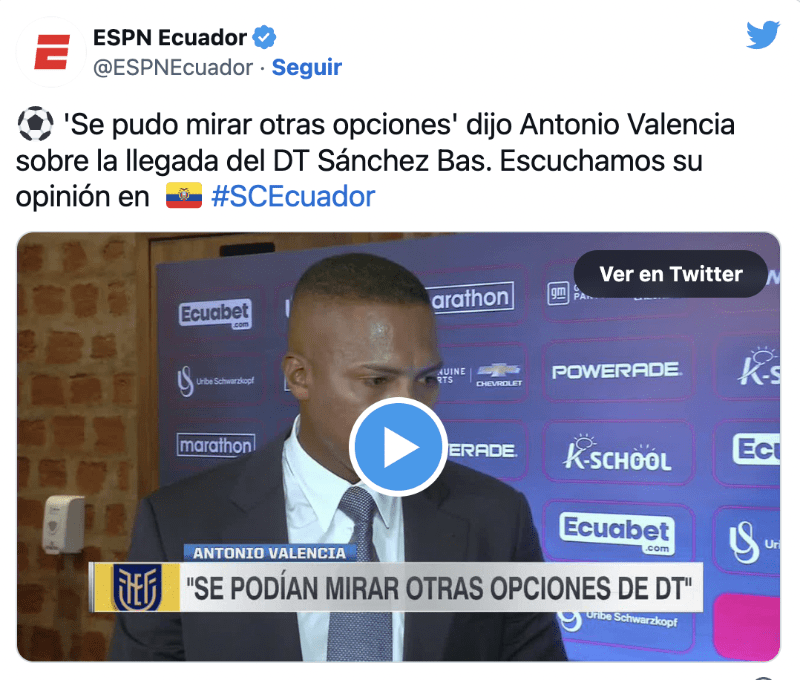
Task: Click the Ver en Twitter button
Action: coord(671,274)
